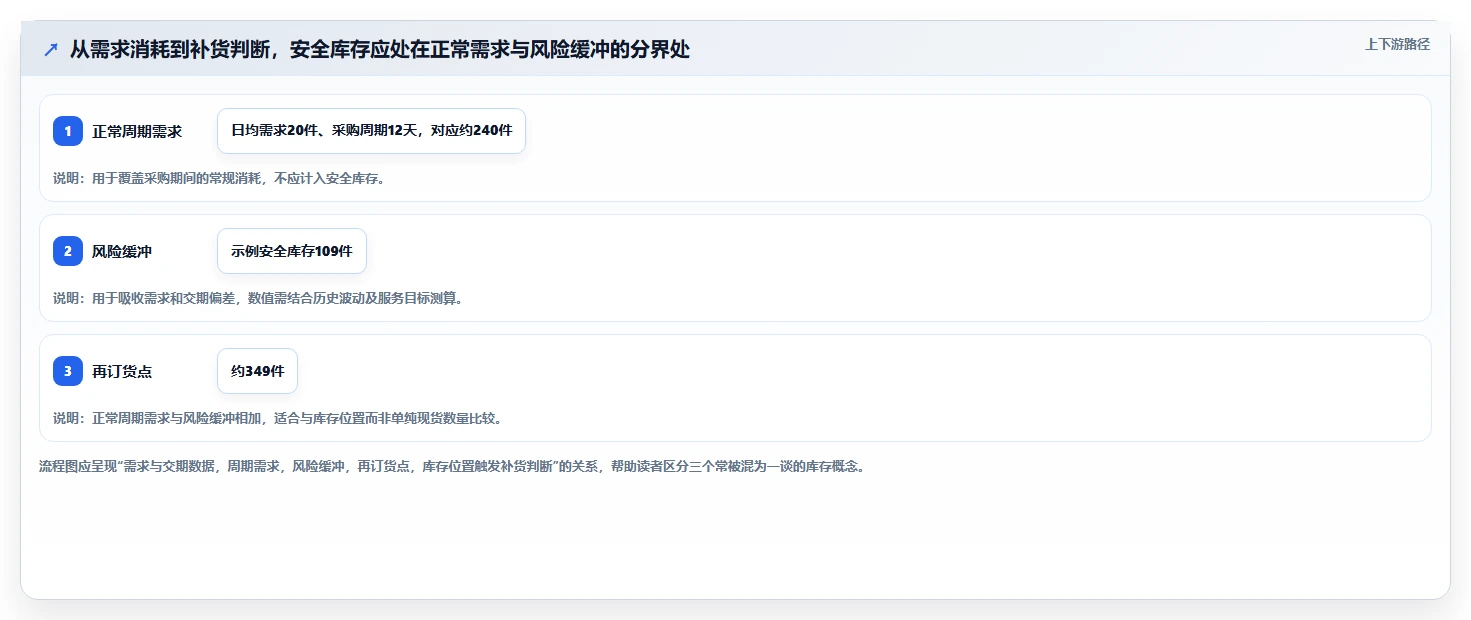Viewport: 1471px width, 620px height.
Task: Click the note 用于覆盖采购期间的常规消耗
Action: pyautogui.click(x=219, y=178)
